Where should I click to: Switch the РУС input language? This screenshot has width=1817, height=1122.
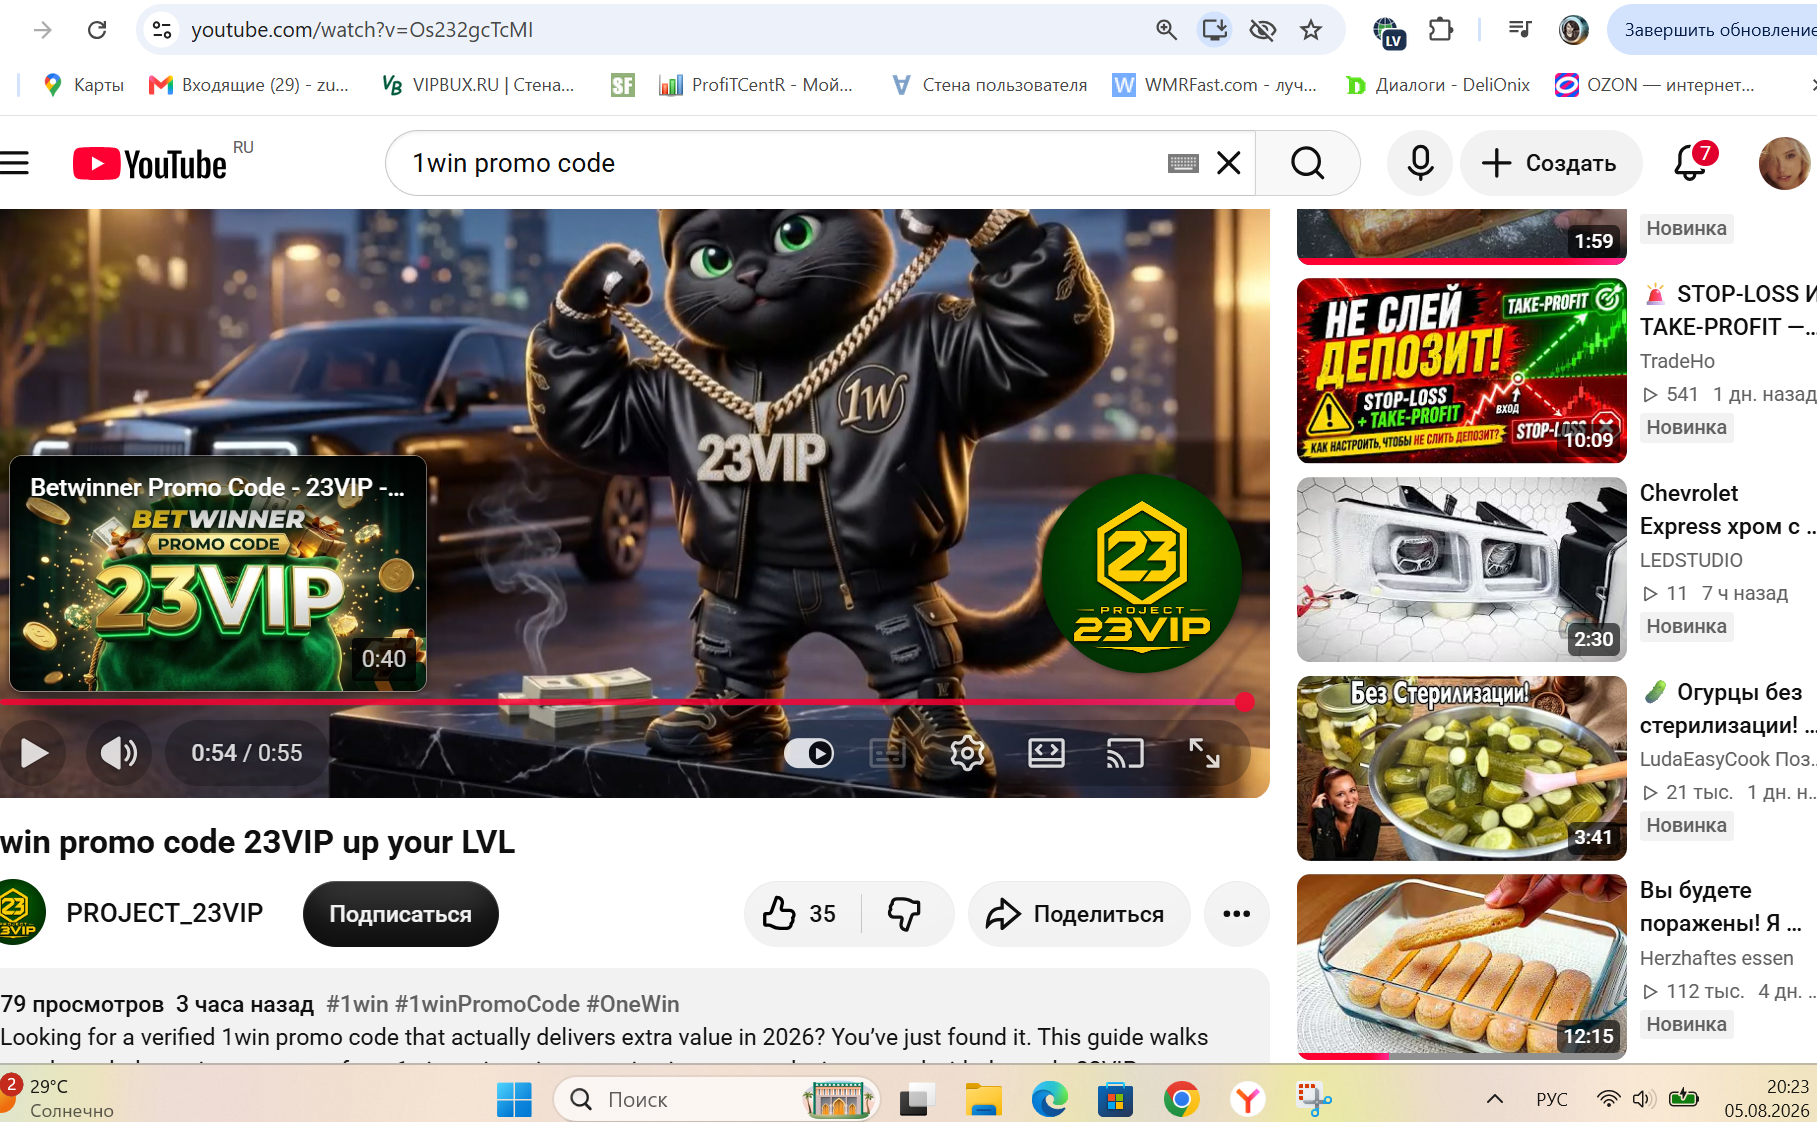click(1551, 1099)
